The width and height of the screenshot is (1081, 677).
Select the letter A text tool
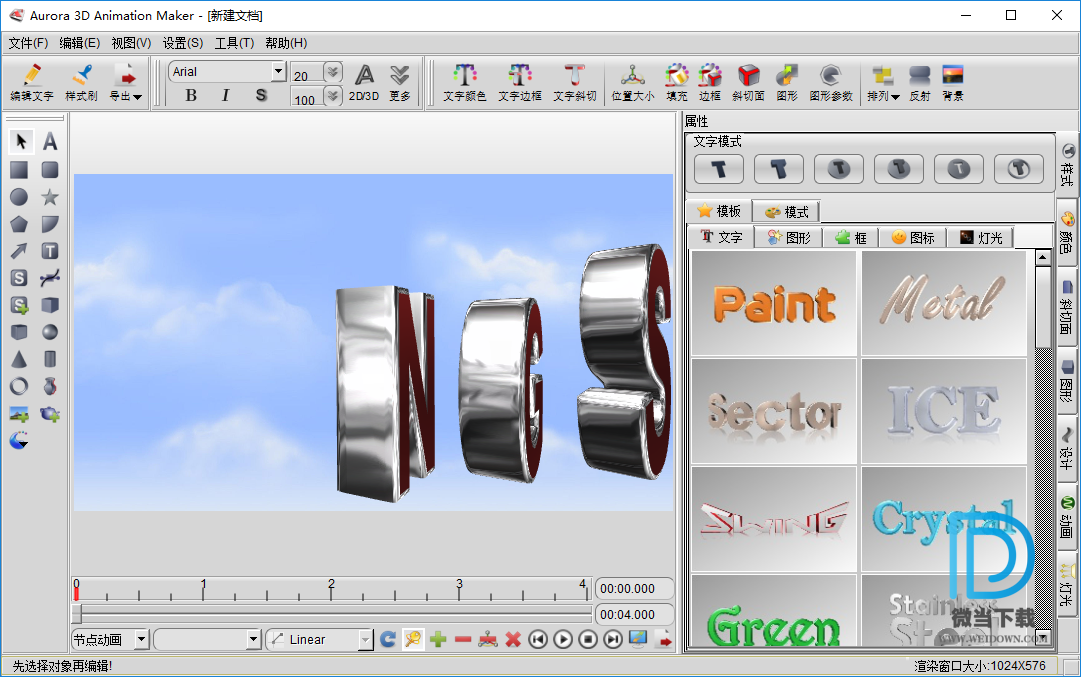[x=50, y=141]
